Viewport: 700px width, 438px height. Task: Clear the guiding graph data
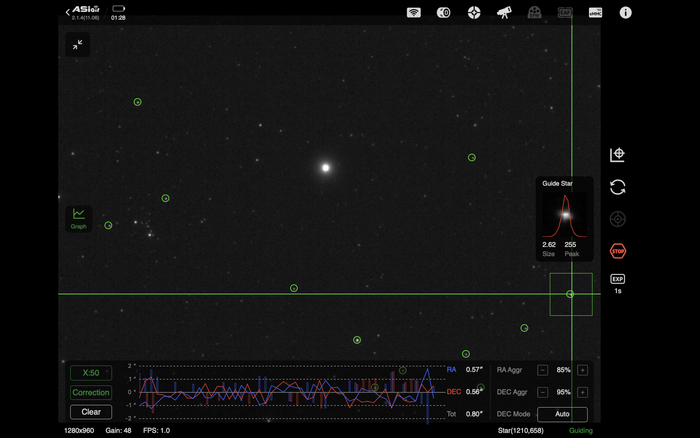pyautogui.click(x=91, y=412)
